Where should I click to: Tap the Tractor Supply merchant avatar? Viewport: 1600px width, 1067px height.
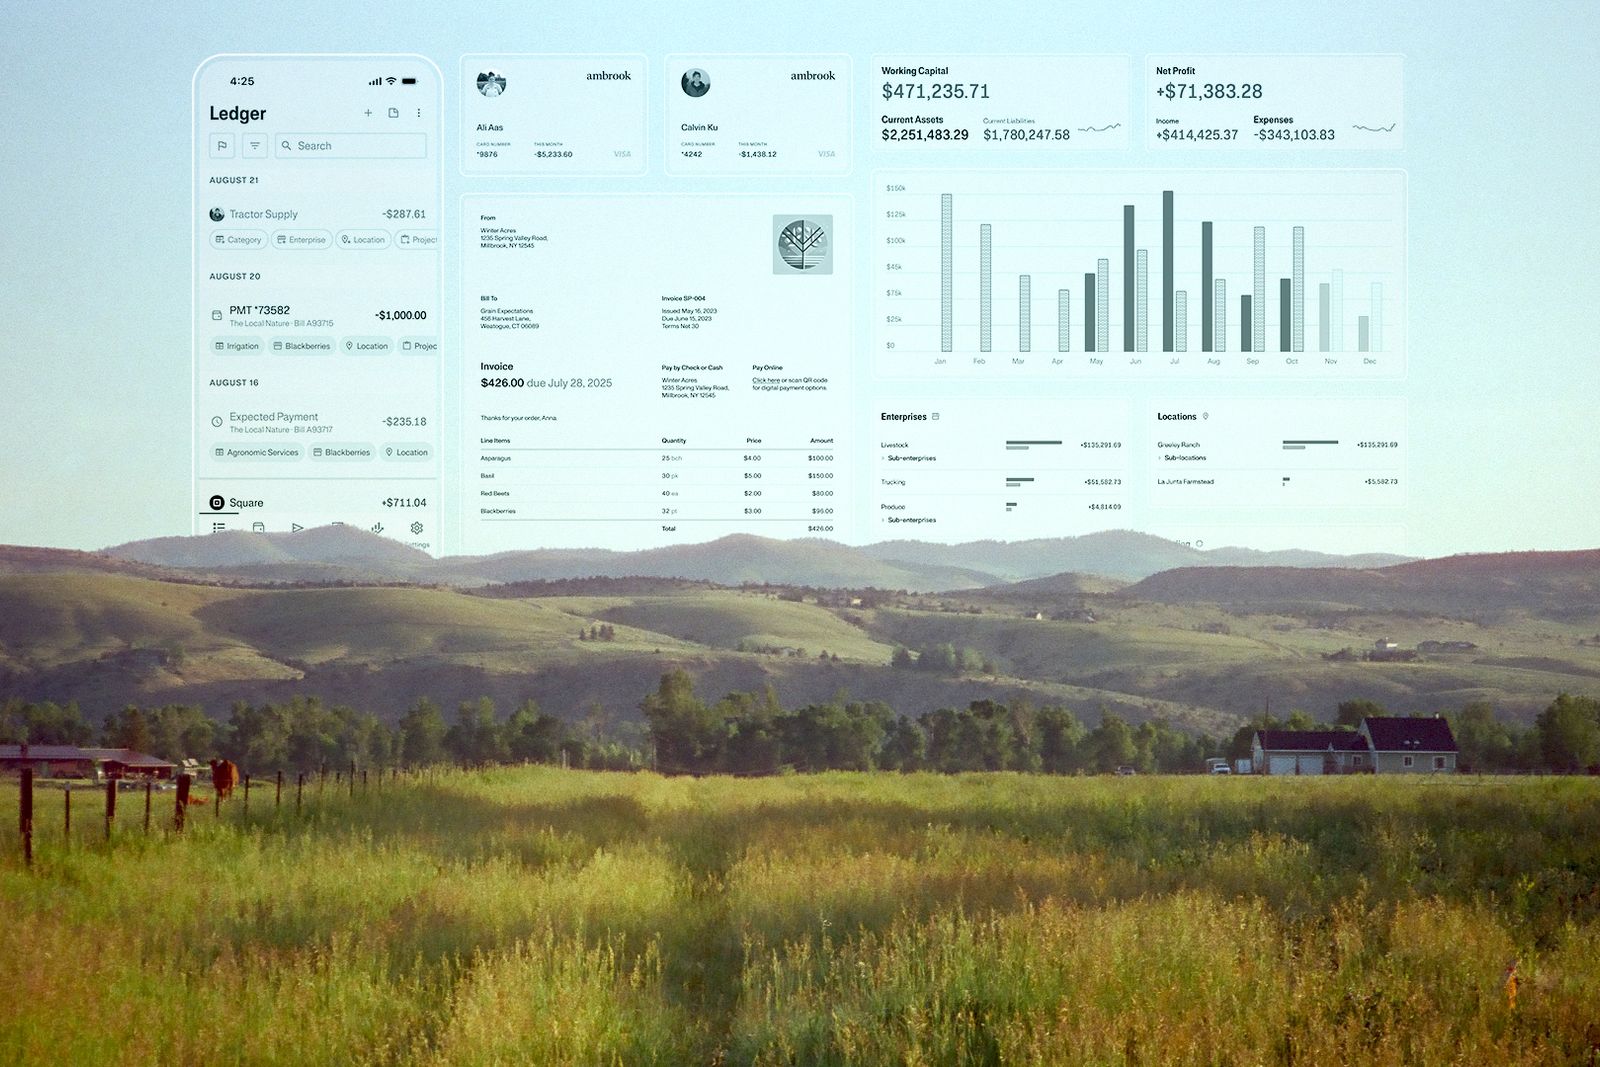point(217,214)
